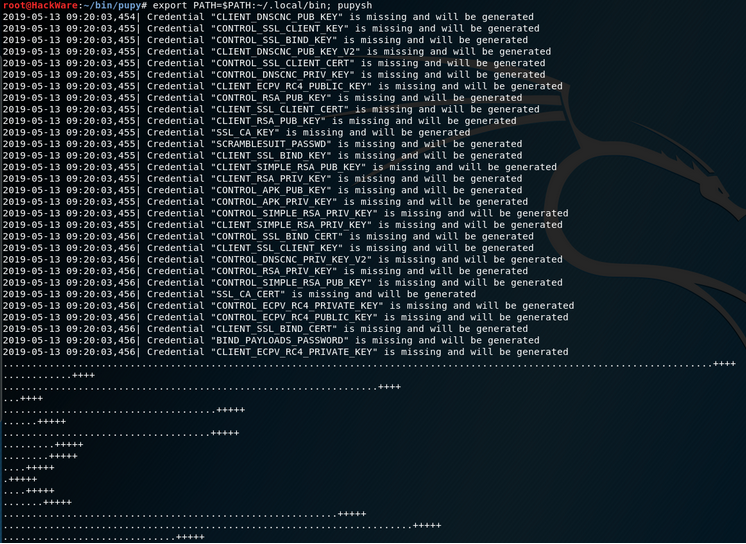Select "CLIENT_DNSCNC_PUB_KEY_V2" credential name
Screen dimensions: 746x544
[285, 51]
